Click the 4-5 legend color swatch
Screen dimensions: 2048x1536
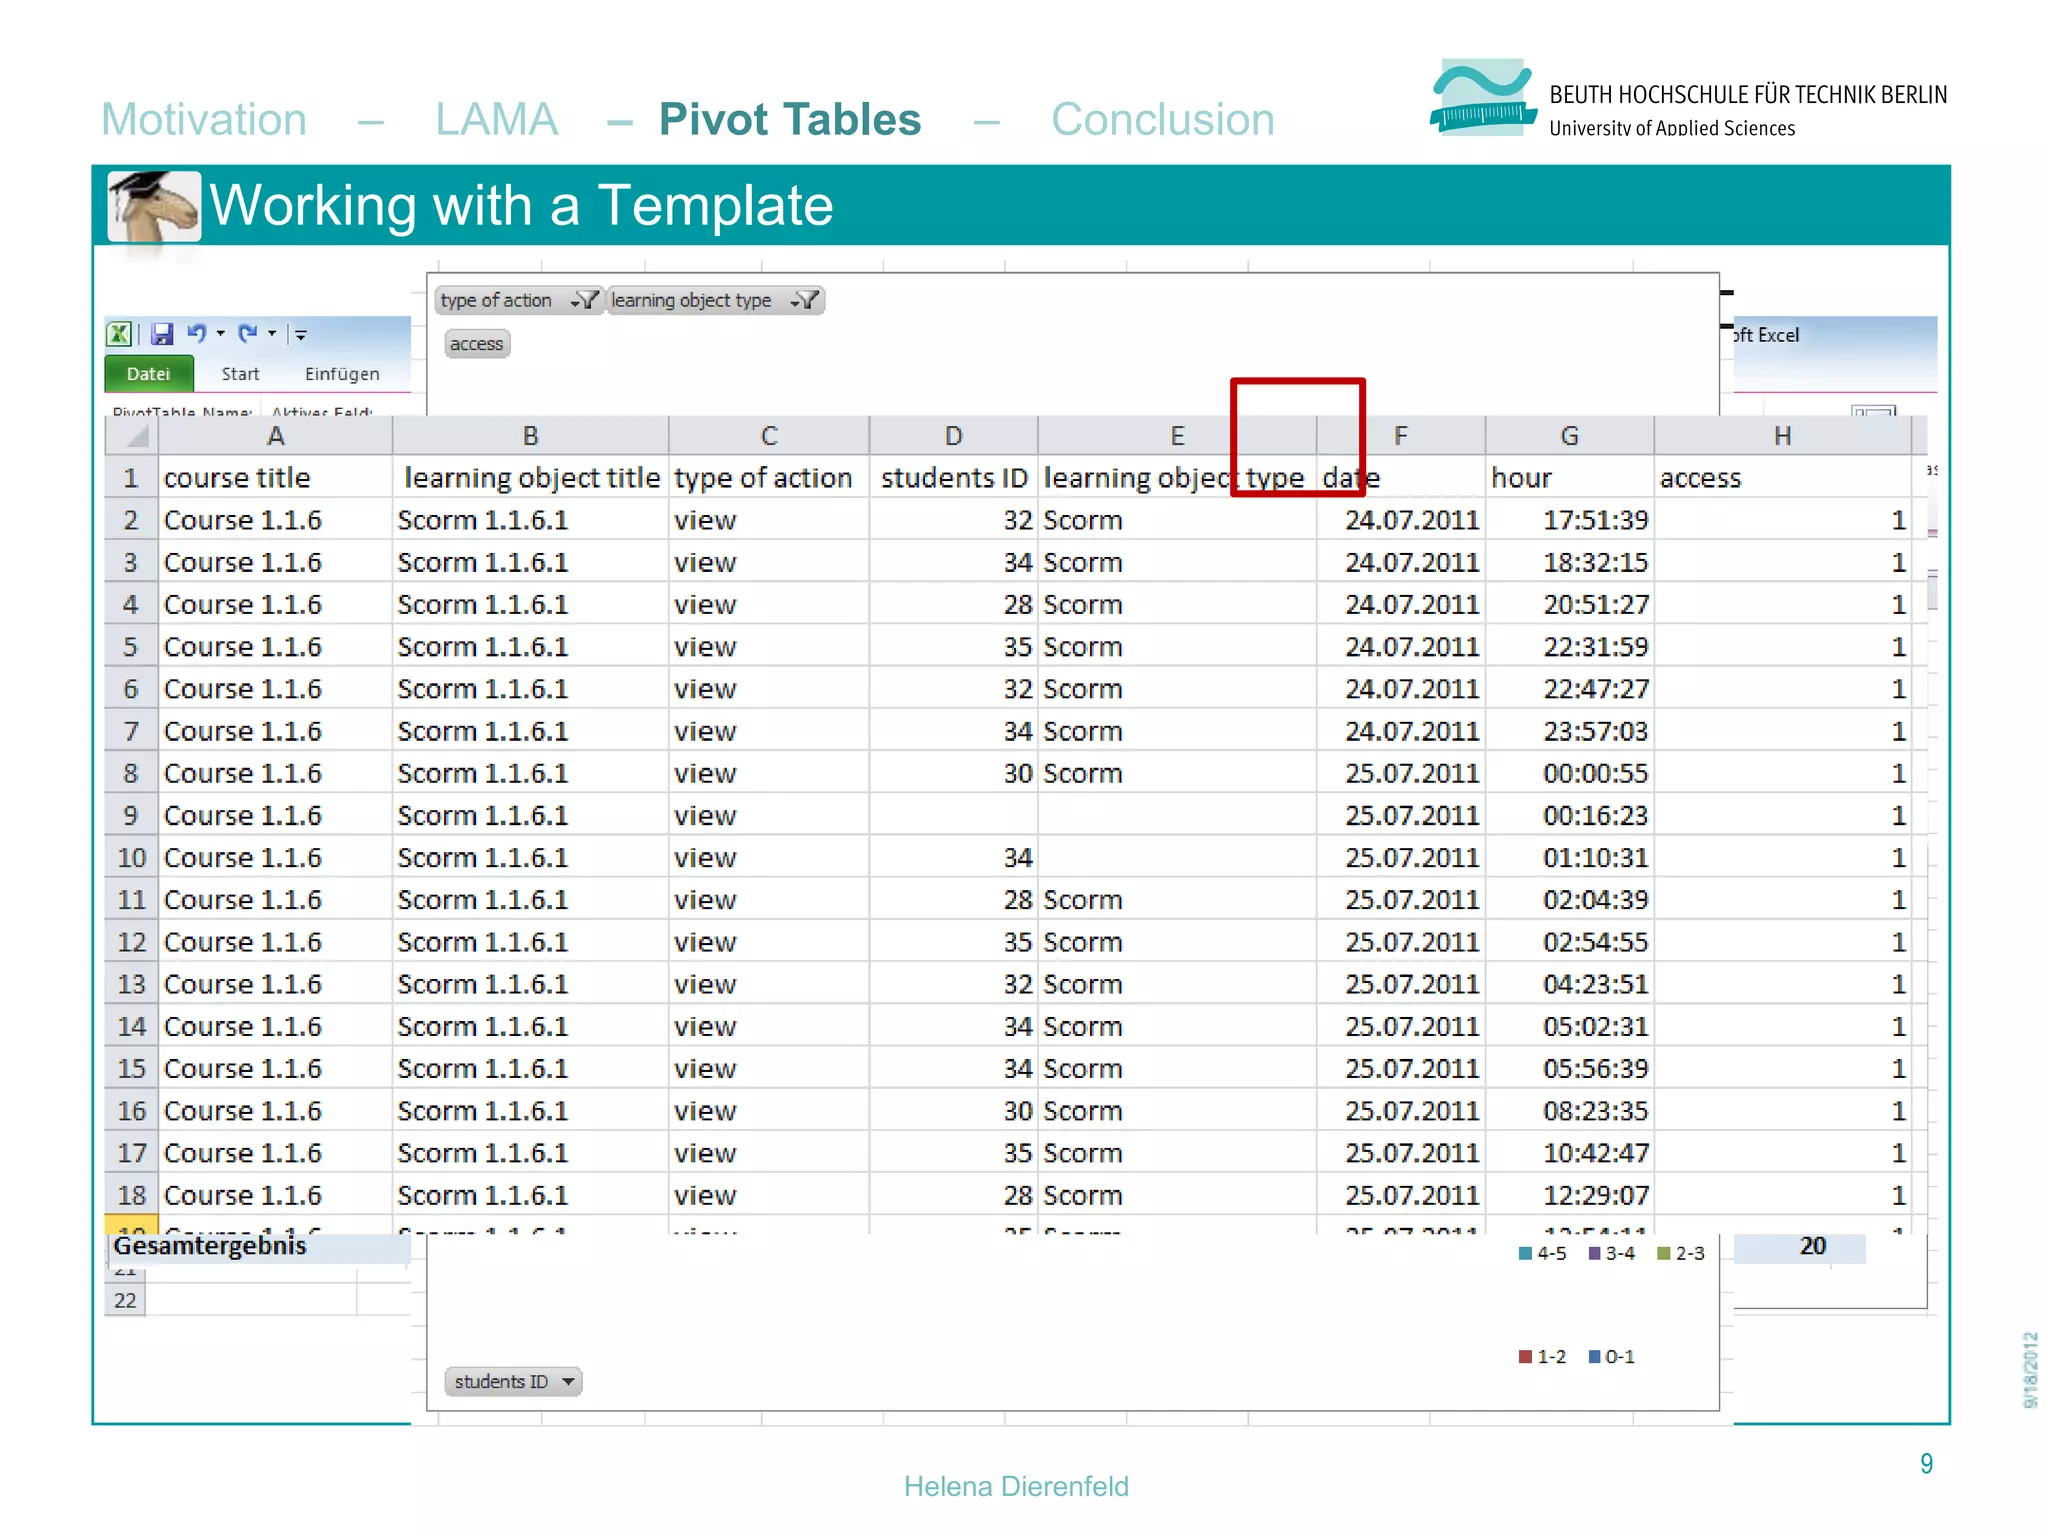point(1525,1254)
